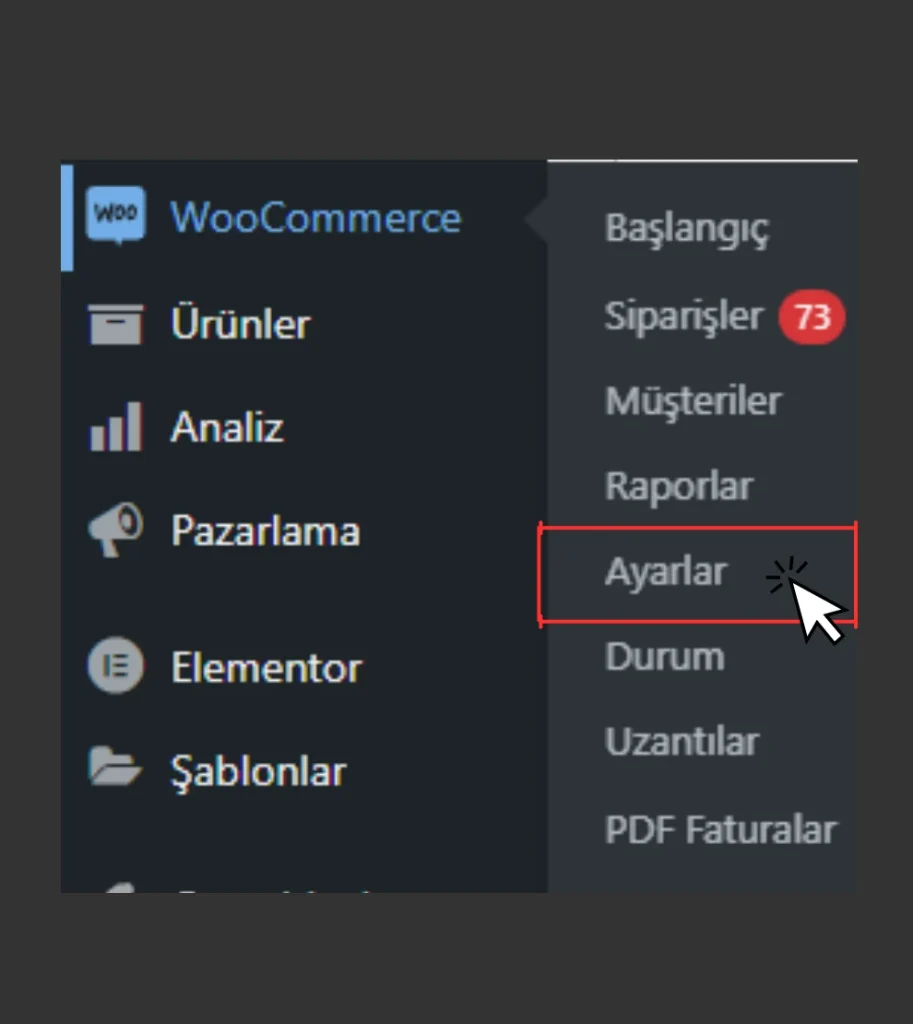
Task: Click Raporlar in the submenu
Action: (679, 486)
